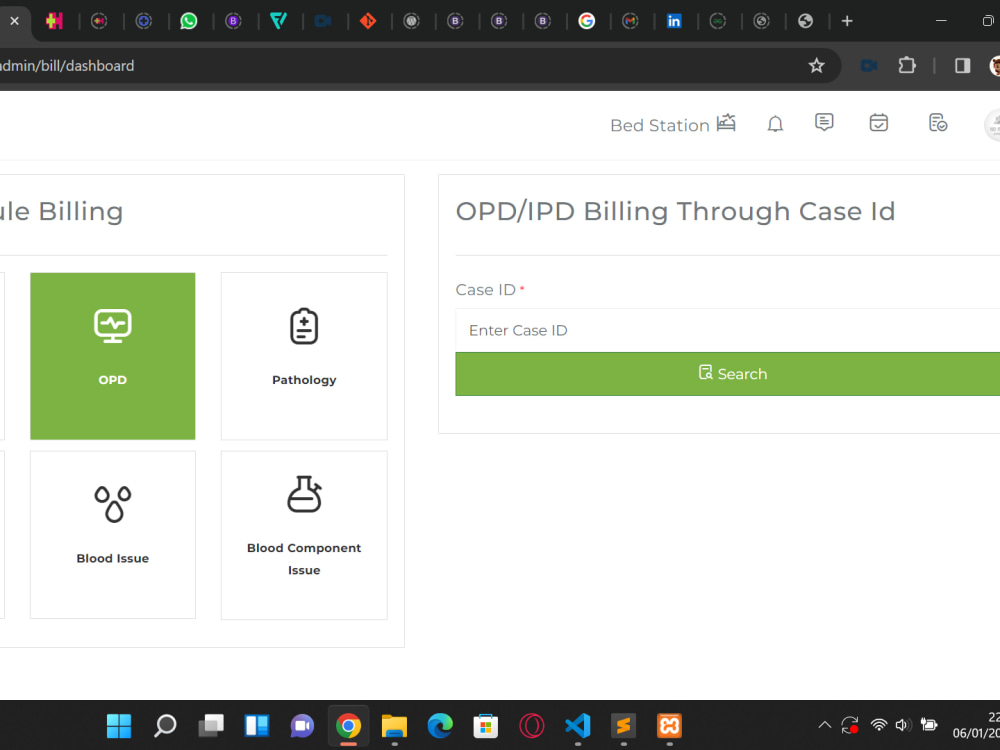Open Teams chat on taskbar

point(302,725)
